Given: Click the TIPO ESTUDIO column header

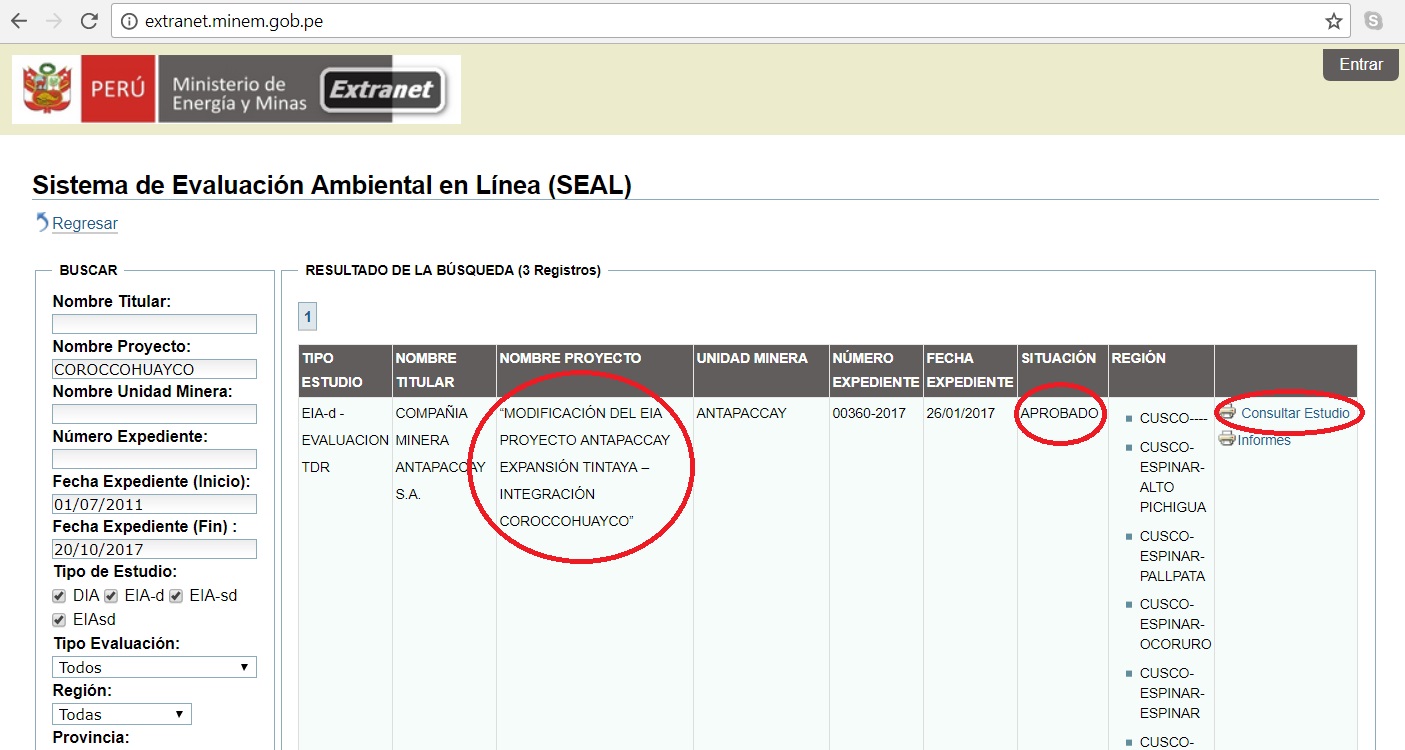Looking at the screenshot, I should (x=345, y=370).
